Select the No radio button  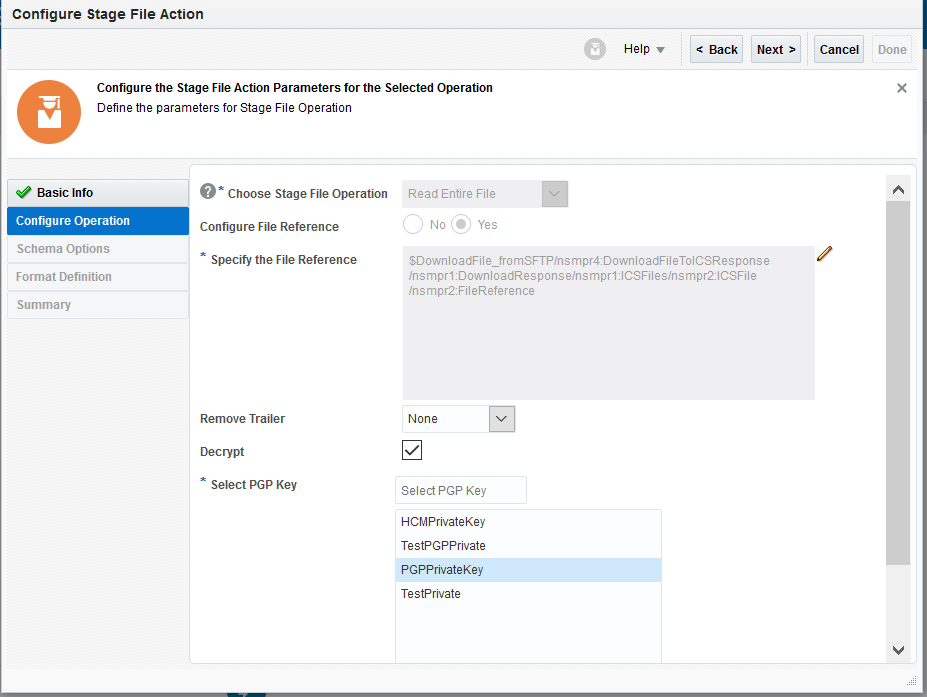click(413, 225)
